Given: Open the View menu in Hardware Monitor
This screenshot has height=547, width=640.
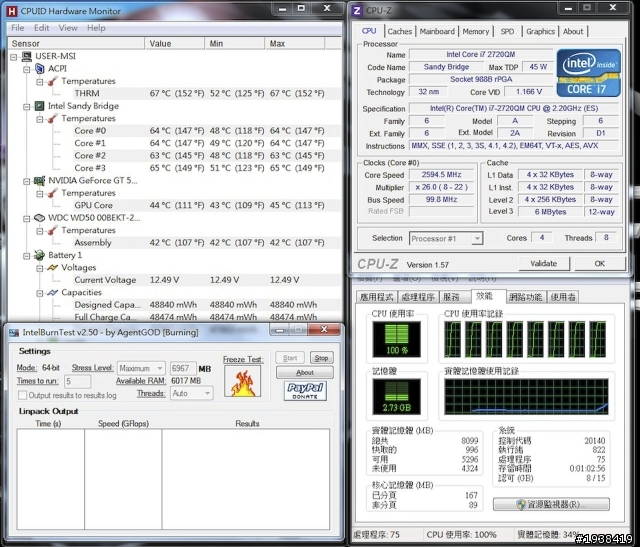Looking at the screenshot, I should pos(68,28).
